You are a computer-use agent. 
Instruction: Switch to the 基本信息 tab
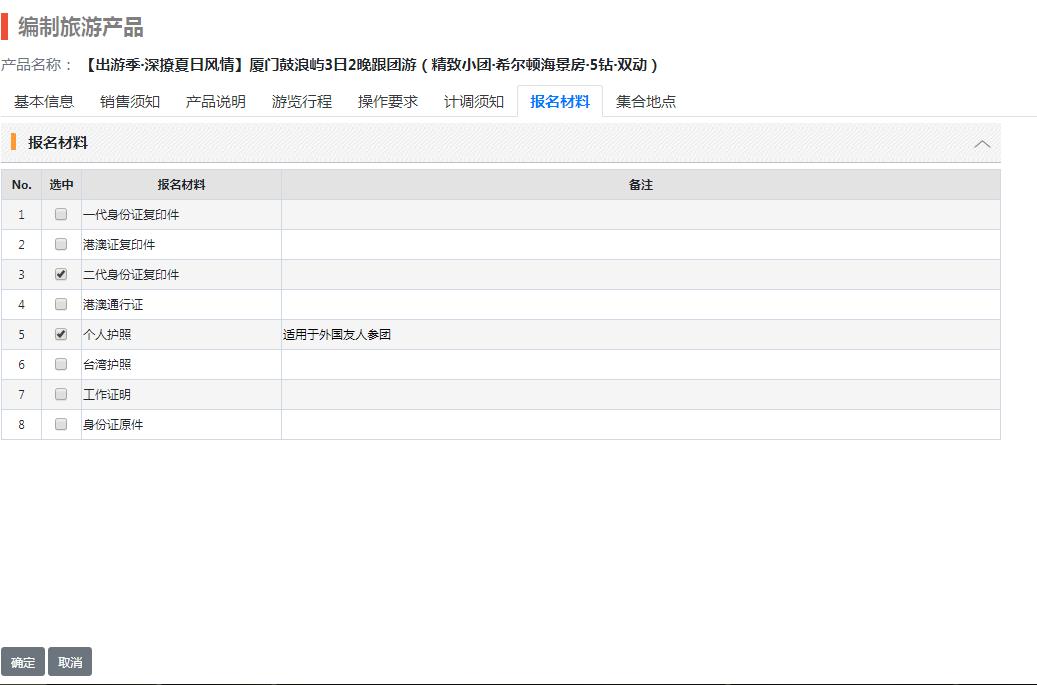tap(44, 101)
